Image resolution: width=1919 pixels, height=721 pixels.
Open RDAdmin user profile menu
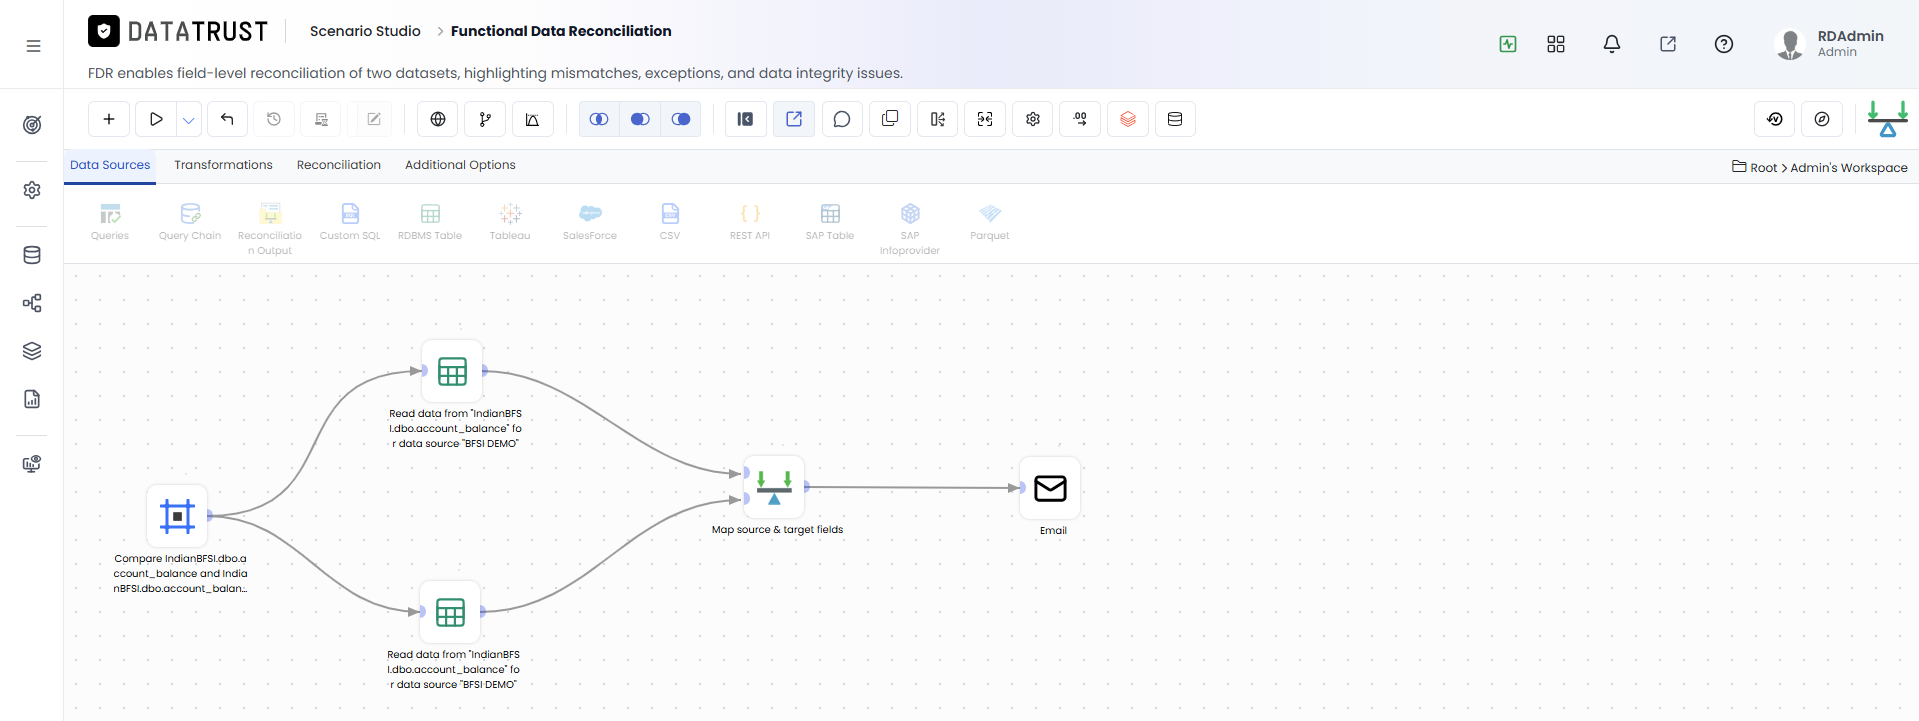point(1830,44)
